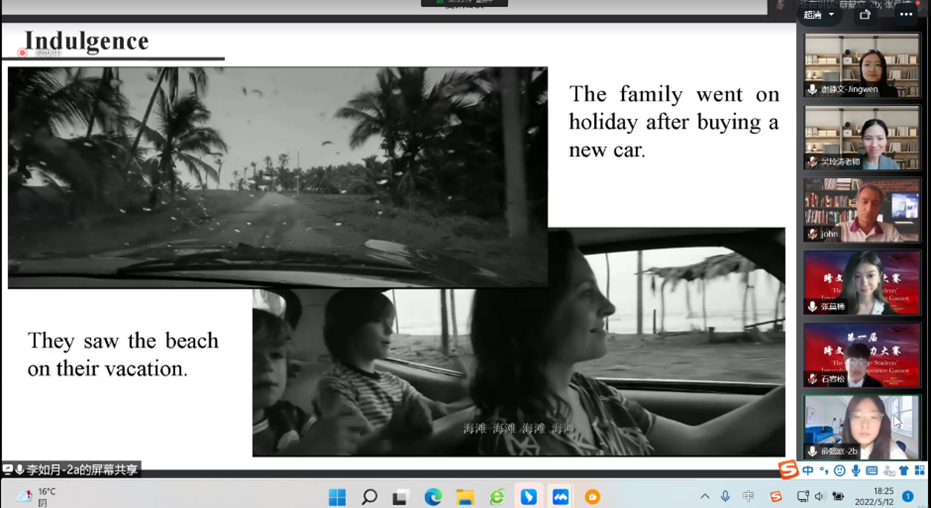Select the 张蕴楠 participant video tile
The image size is (931, 508).
pos(862,282)
